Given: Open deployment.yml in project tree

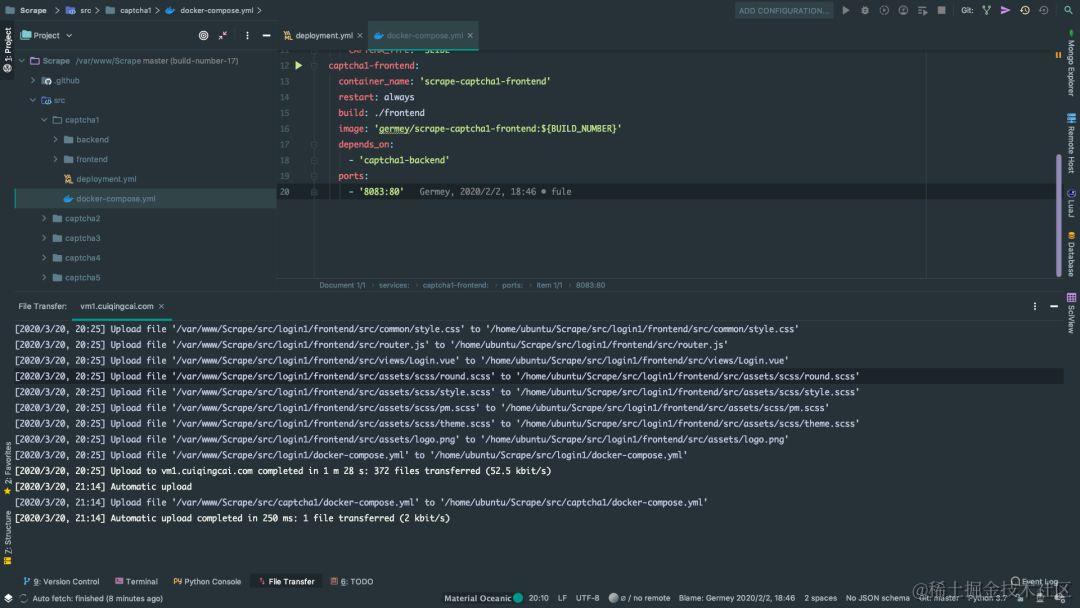Looking at the screenshot, I should 106,179.
